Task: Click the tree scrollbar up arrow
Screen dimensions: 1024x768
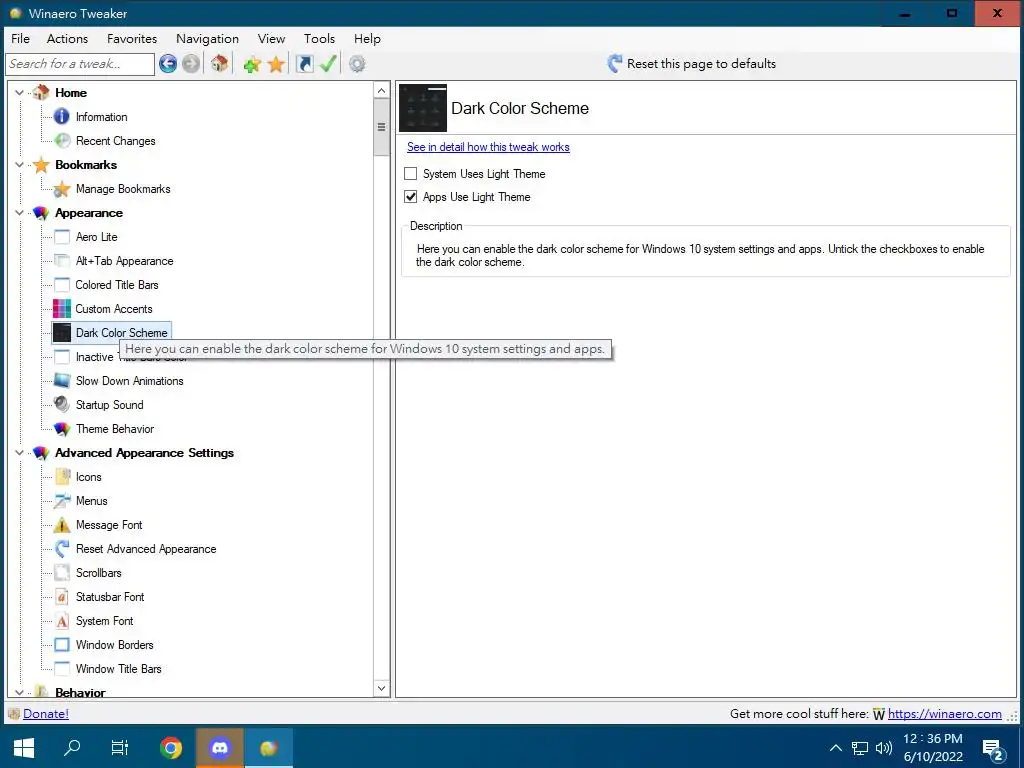Action: (x=382, y=90)
